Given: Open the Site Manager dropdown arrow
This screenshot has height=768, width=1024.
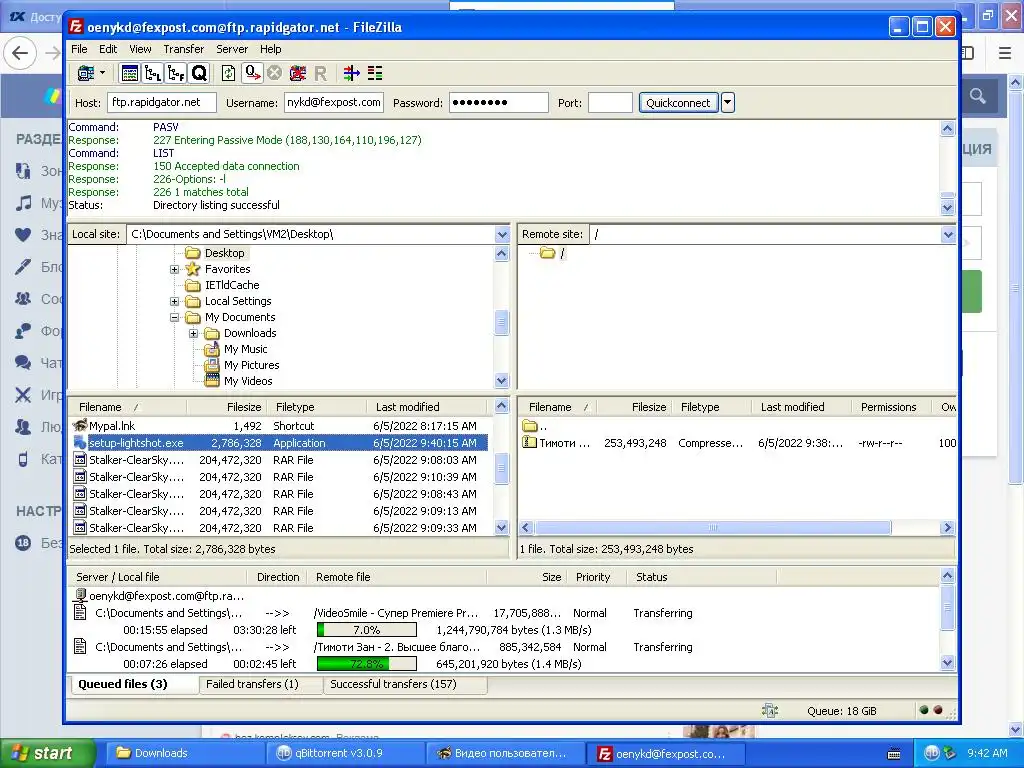Looking at the screenshot, I should pyautogui.click(x=103, y=73).
